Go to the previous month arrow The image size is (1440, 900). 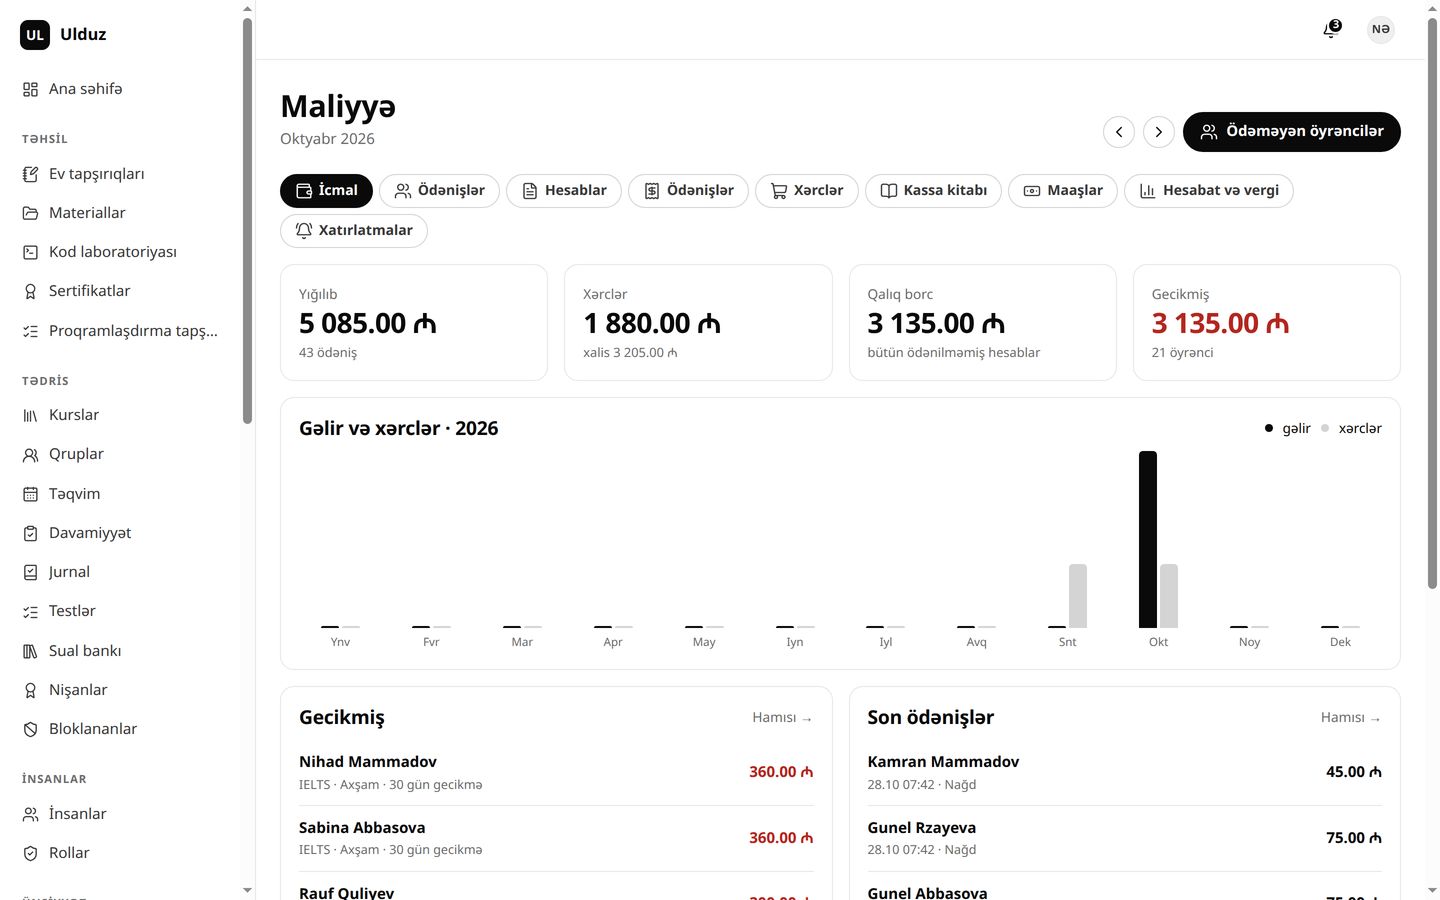pyautogui.click(x=1119, y=132)
